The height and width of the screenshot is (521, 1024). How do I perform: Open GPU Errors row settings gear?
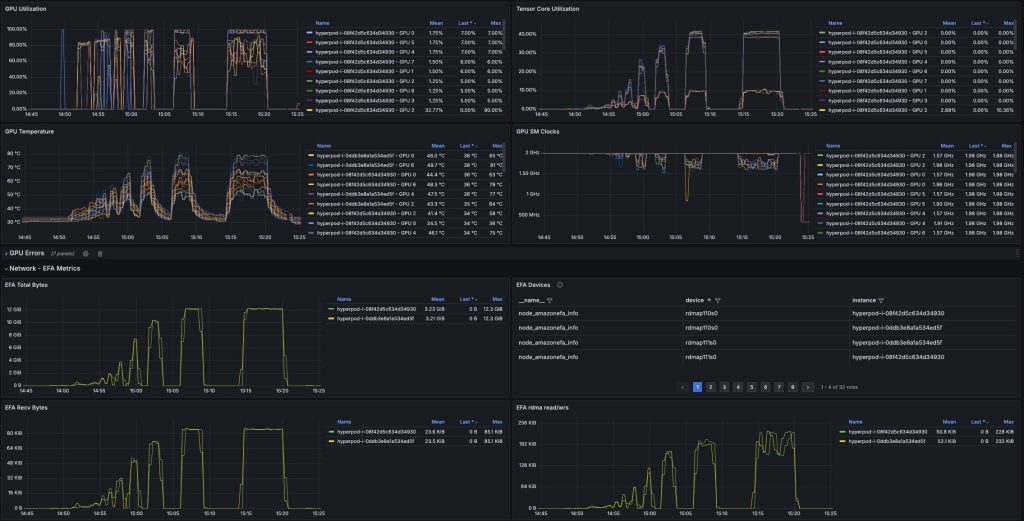(x=85, y=253)
